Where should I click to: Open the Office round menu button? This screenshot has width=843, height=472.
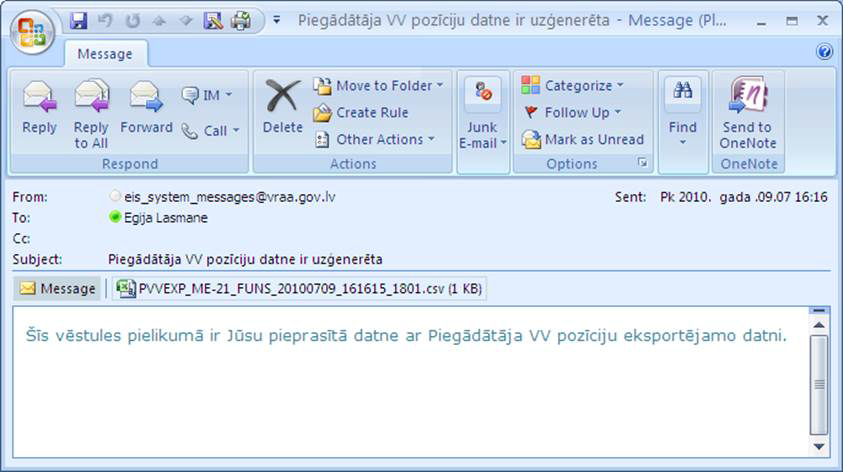(x=34, y=29)
